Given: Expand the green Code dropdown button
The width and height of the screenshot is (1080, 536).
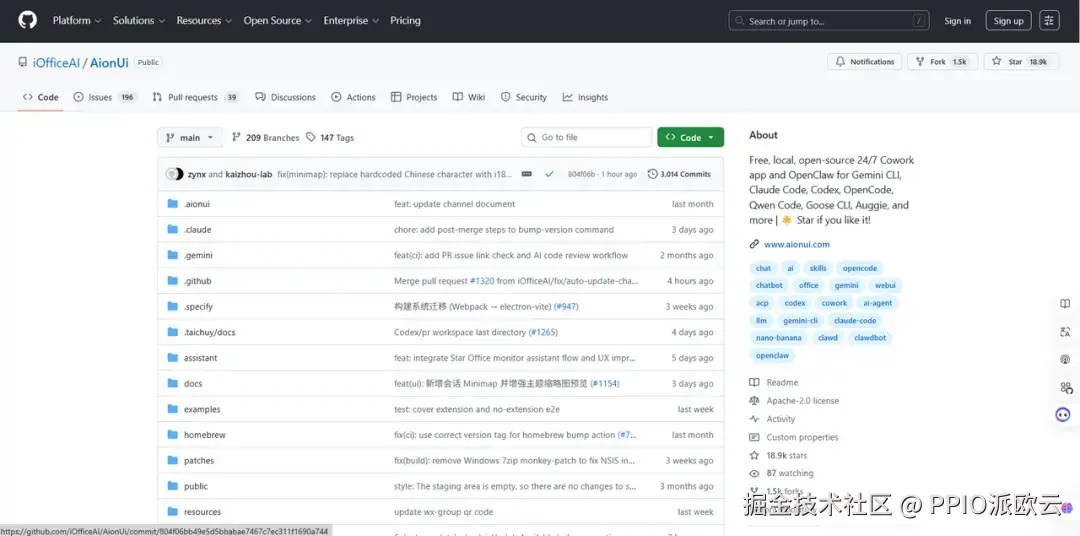Looking at the screenshot, I should 690,138.
